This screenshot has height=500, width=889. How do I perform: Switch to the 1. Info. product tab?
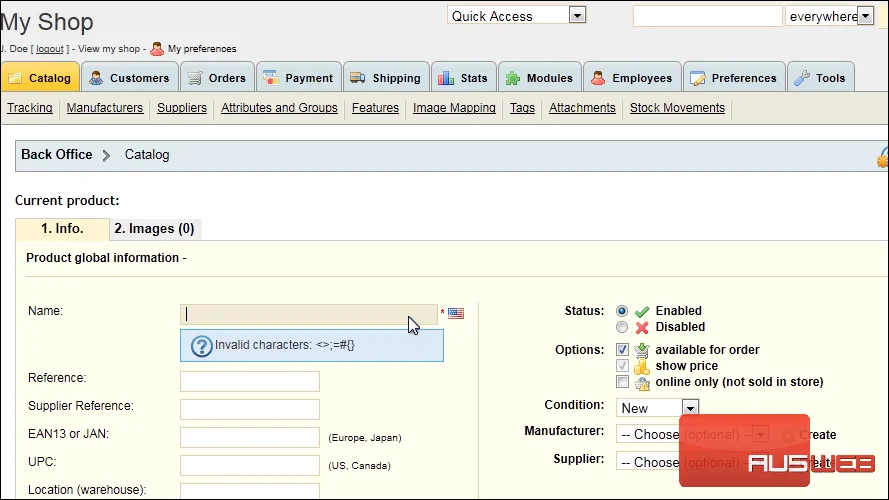(x=62, y=229)
